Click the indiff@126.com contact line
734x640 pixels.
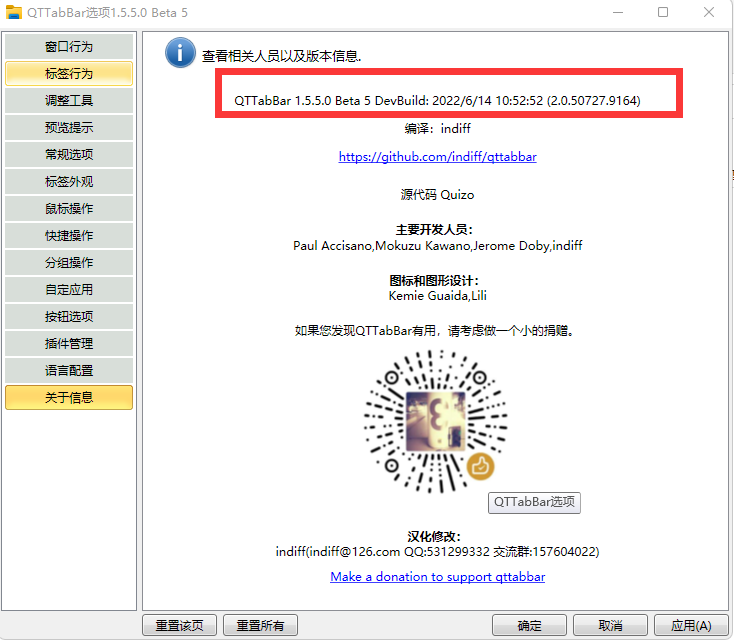(x=437, y=552)
